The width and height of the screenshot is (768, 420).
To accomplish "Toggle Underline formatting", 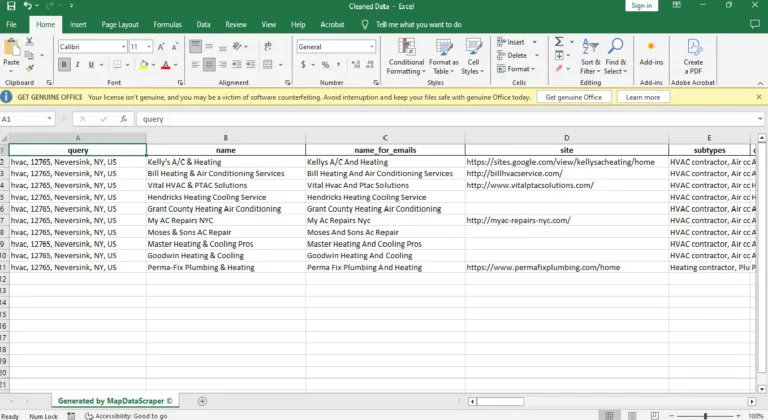I will 91,64.
